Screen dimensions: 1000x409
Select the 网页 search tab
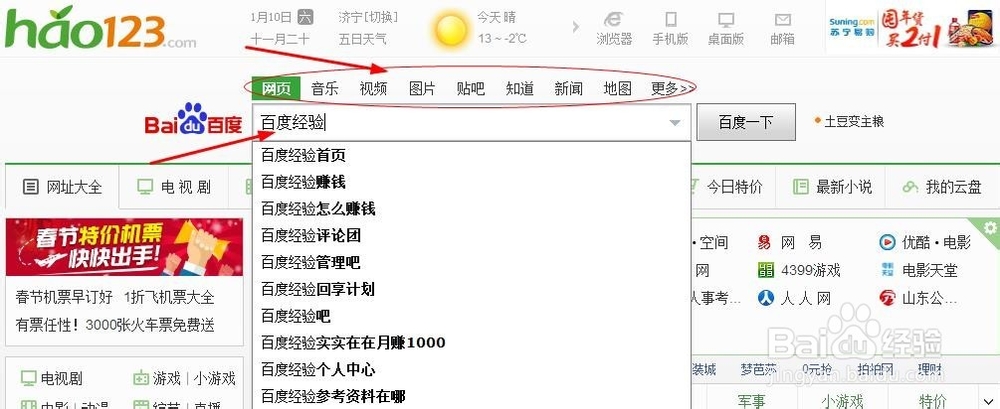[276, 88]
